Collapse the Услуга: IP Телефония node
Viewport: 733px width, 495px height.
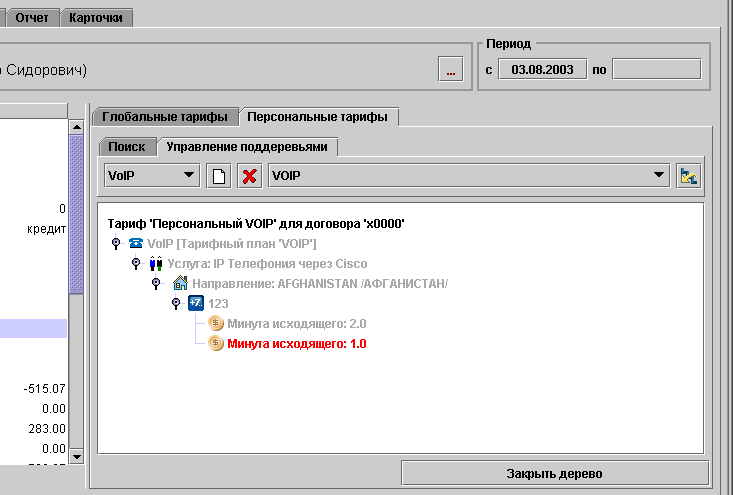coord(136,264)
